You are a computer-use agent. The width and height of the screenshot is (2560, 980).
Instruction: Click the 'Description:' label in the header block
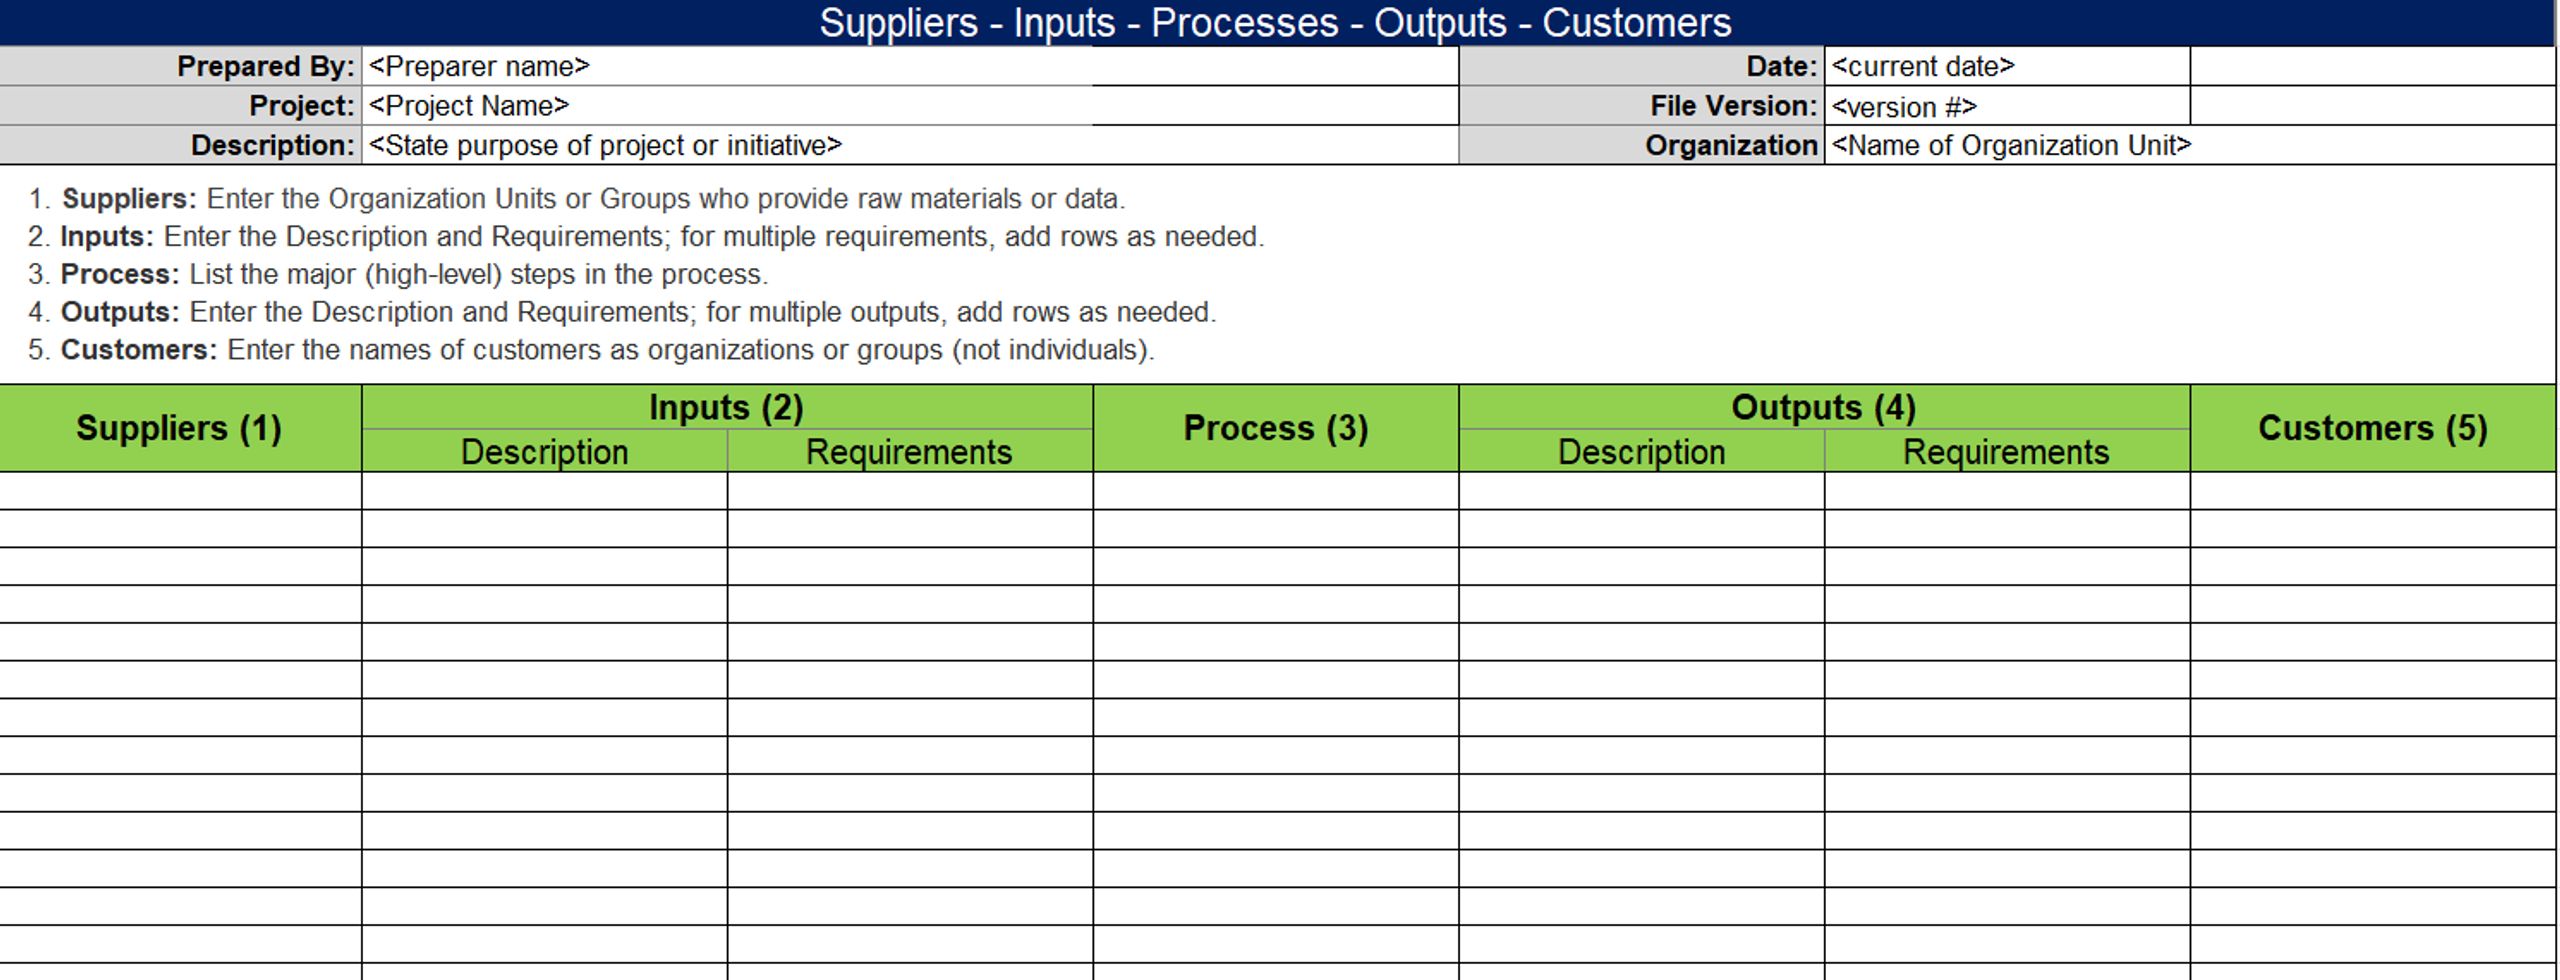(x=180, y=145)
